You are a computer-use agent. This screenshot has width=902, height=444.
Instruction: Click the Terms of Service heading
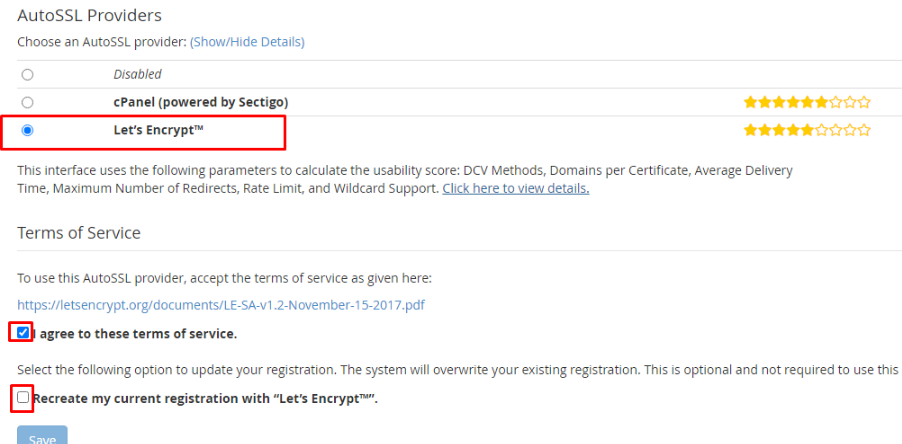(79, 233)
